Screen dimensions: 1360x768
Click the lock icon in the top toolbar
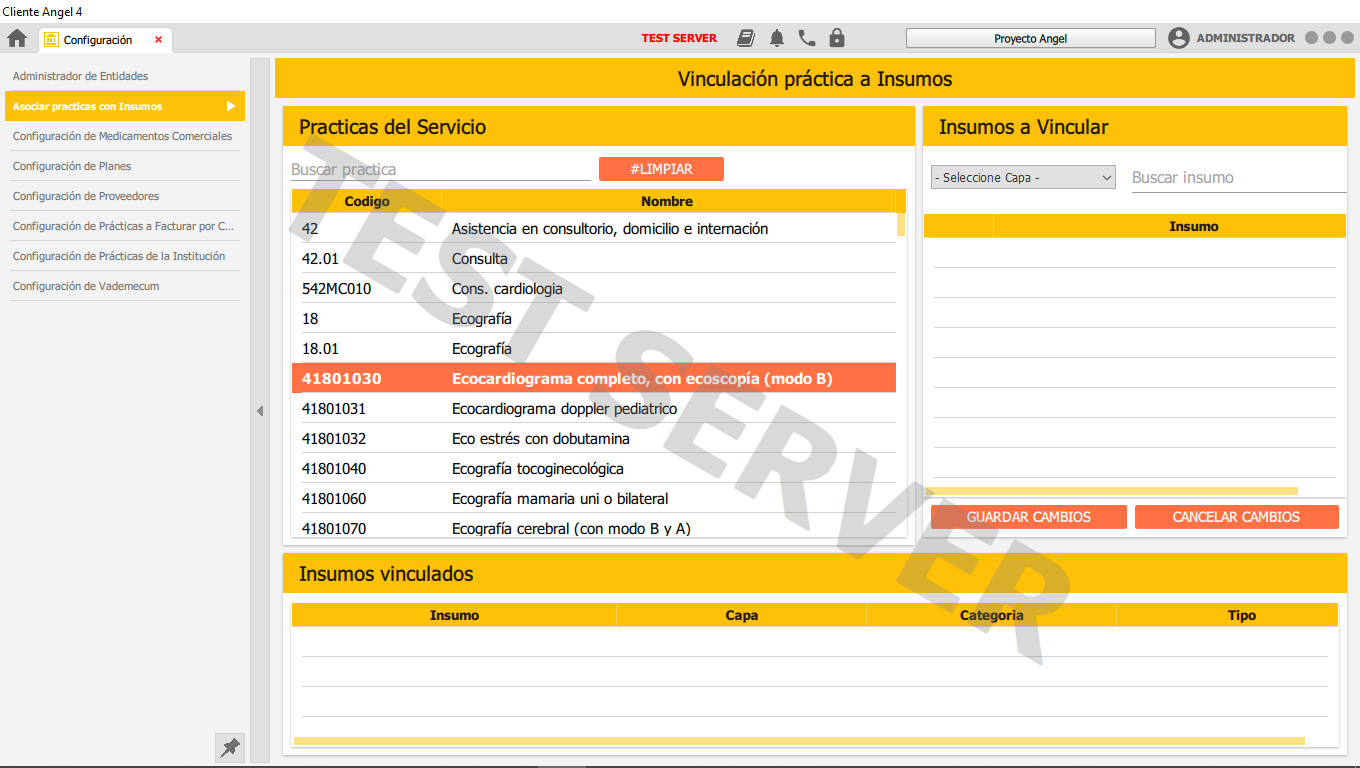pos(836,37)
